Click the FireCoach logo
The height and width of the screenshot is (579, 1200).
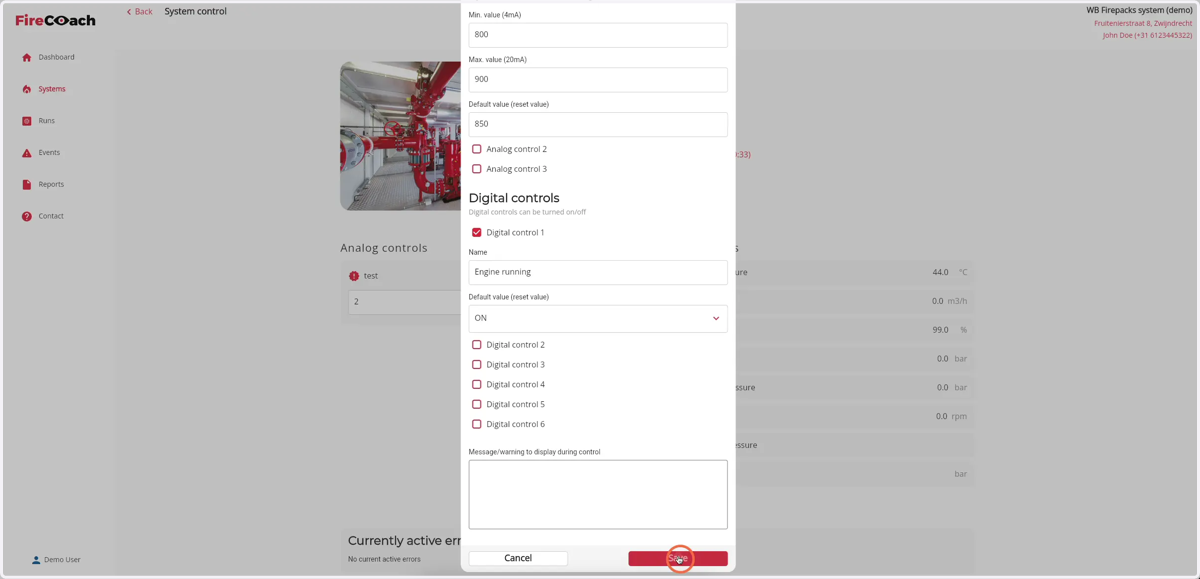click(x=55, y=20)
